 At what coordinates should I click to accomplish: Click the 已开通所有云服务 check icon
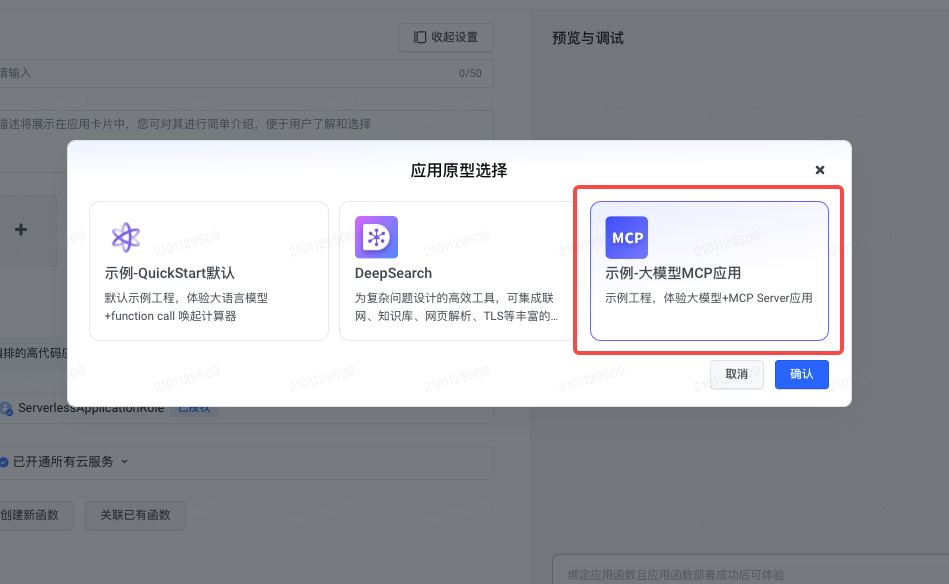pyautogui.click(x=4, y=462)
